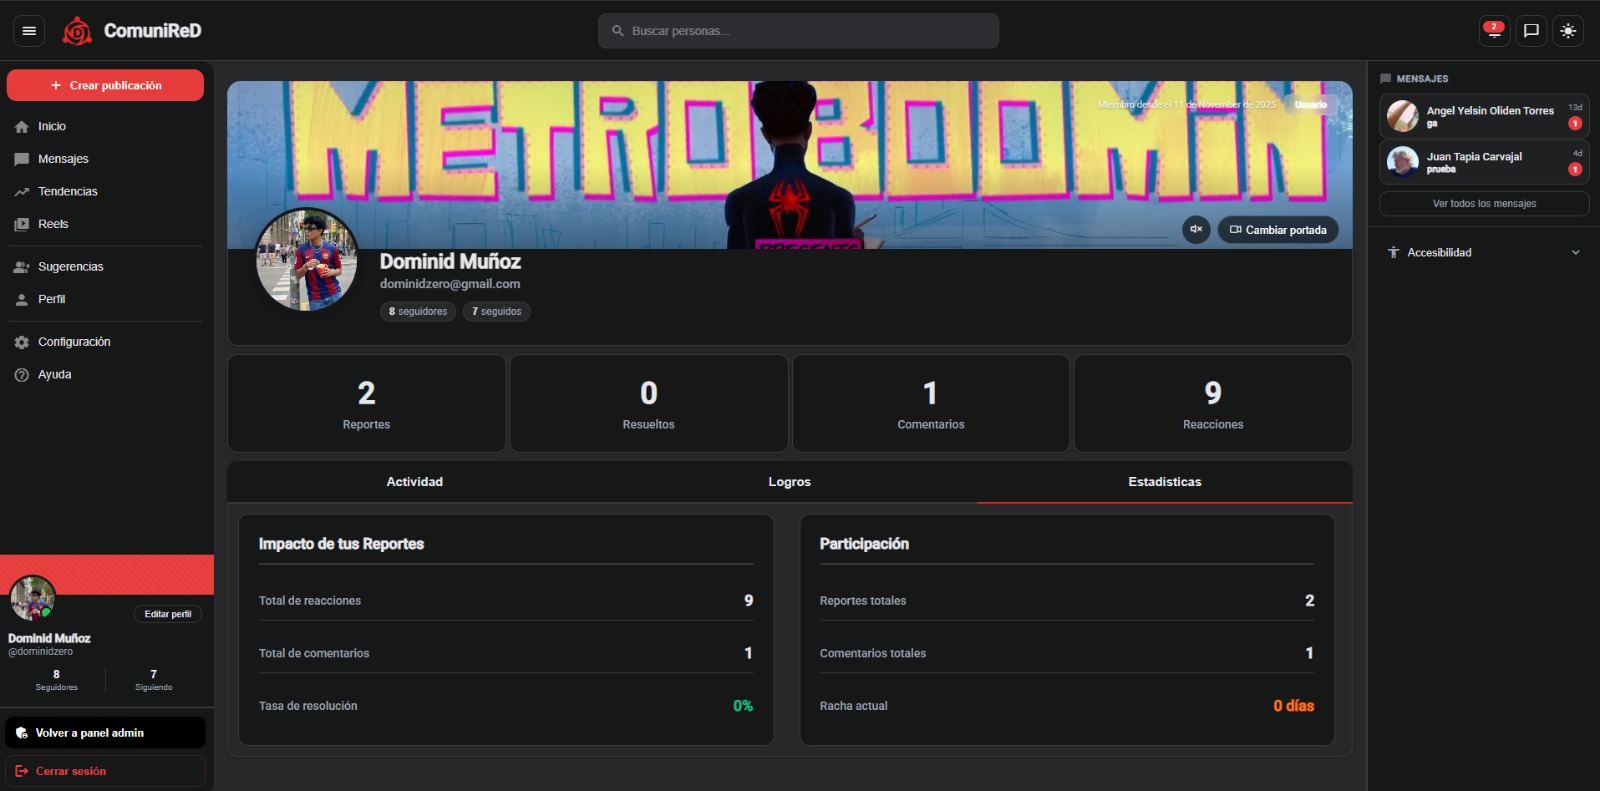Click the Accesibilidad person icon
Image resolution: width=1600 pixels, height=791 pixels.
(x=1393, y=253)
